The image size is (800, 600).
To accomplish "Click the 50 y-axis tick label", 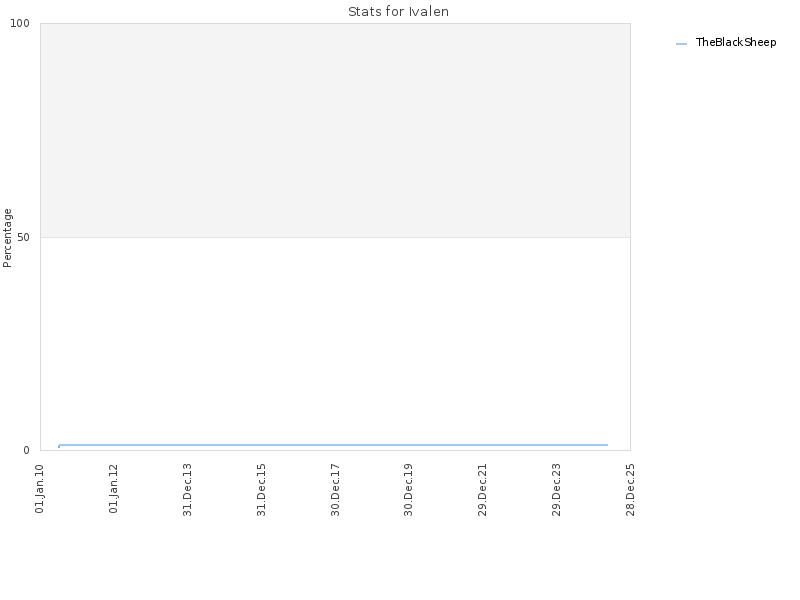I will (23, 238).
